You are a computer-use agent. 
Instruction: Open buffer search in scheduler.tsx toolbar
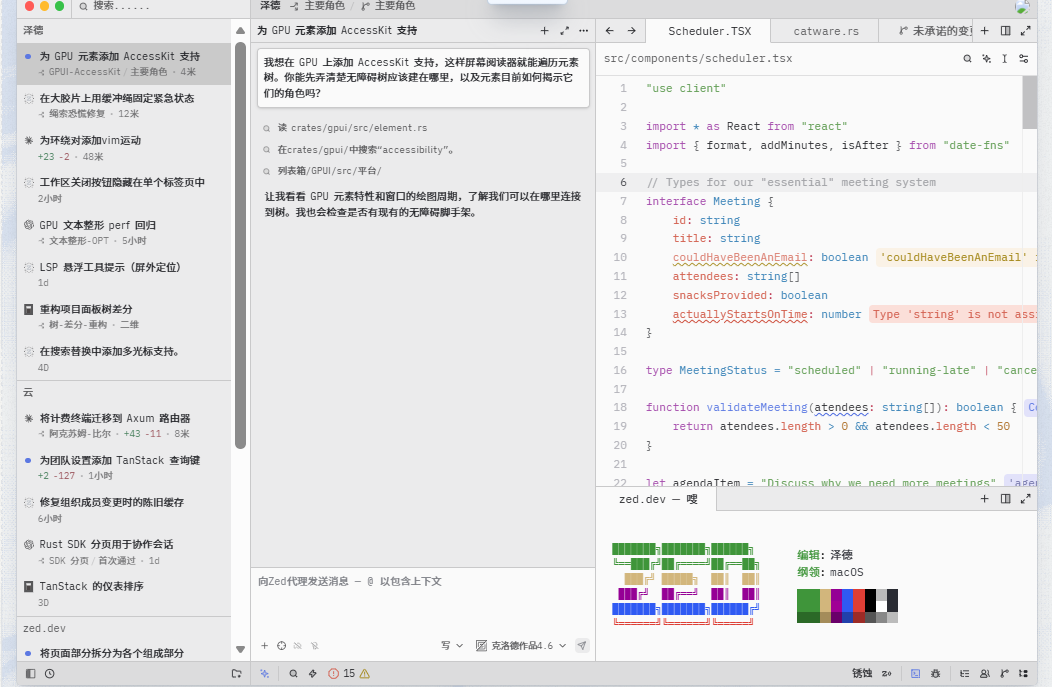click(x=967, y=59)
